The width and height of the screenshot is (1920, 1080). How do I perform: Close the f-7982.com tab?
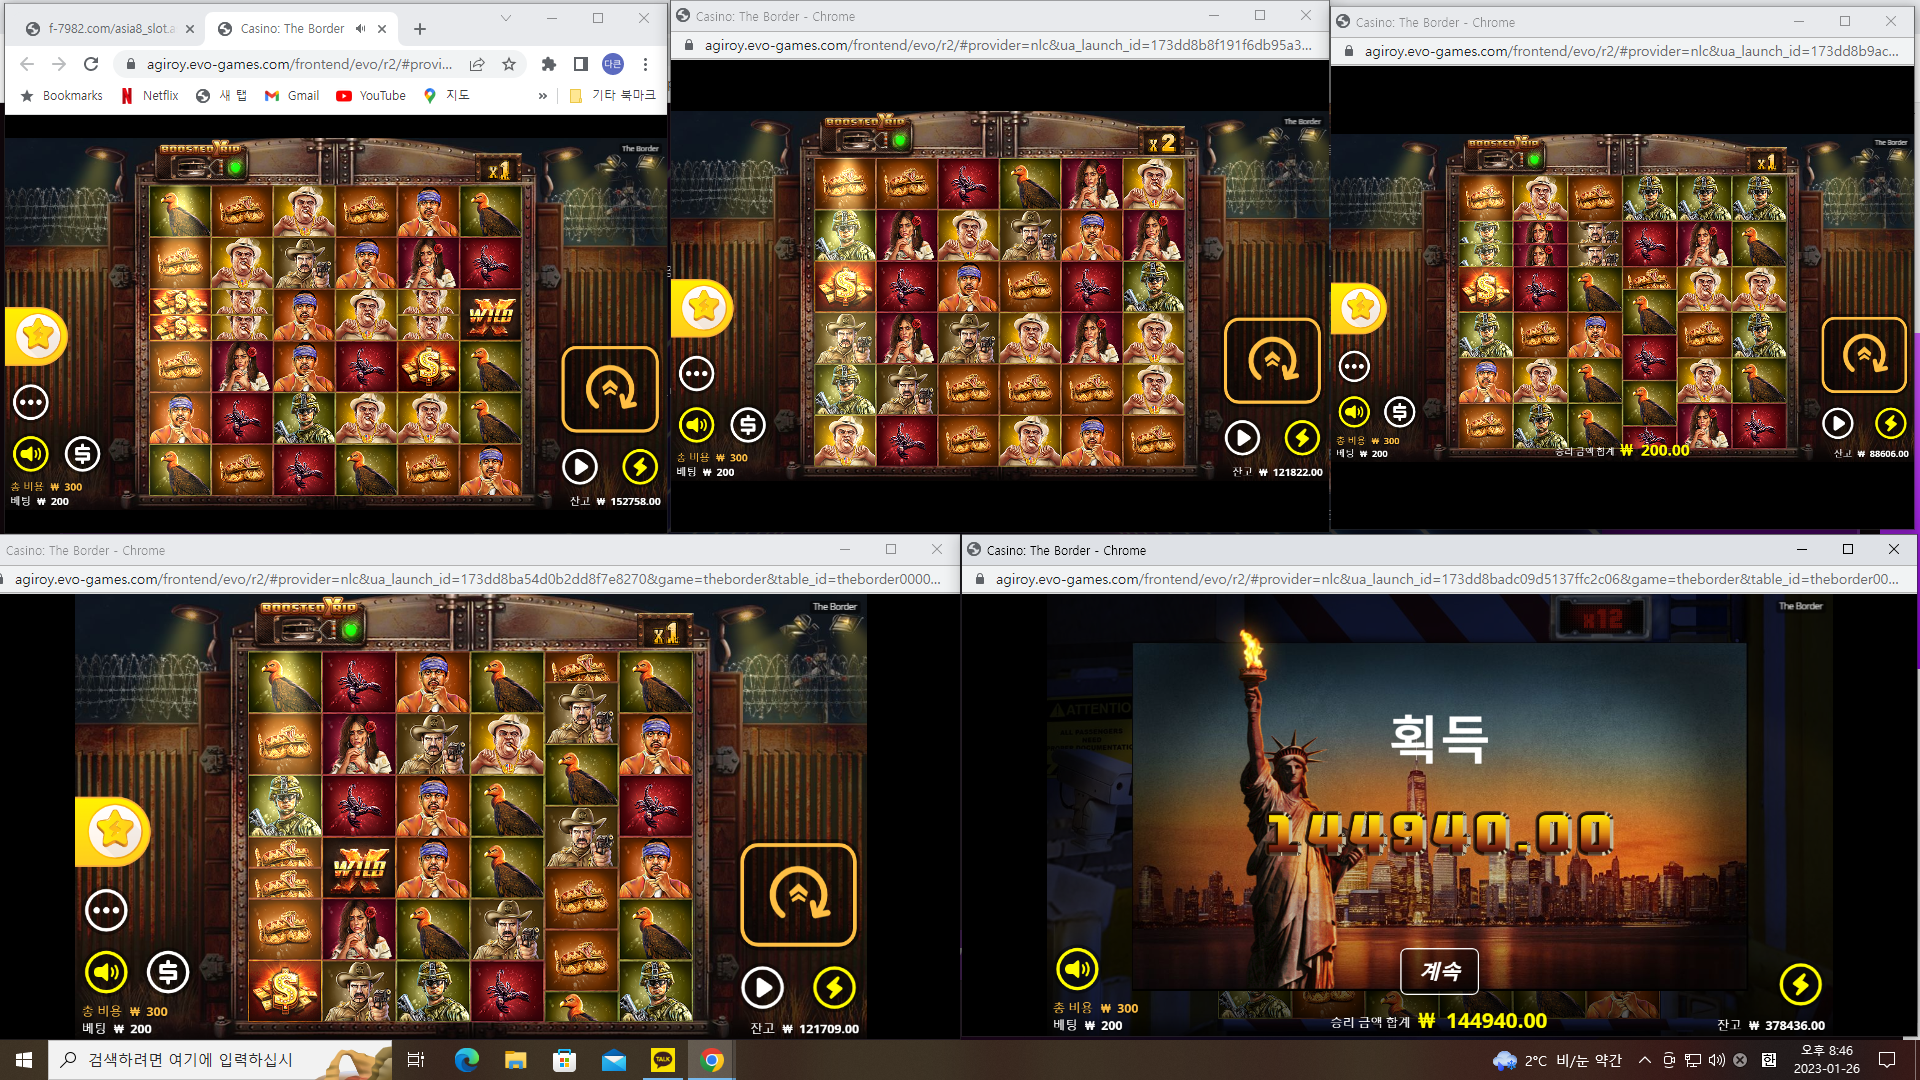pos(190,29)
